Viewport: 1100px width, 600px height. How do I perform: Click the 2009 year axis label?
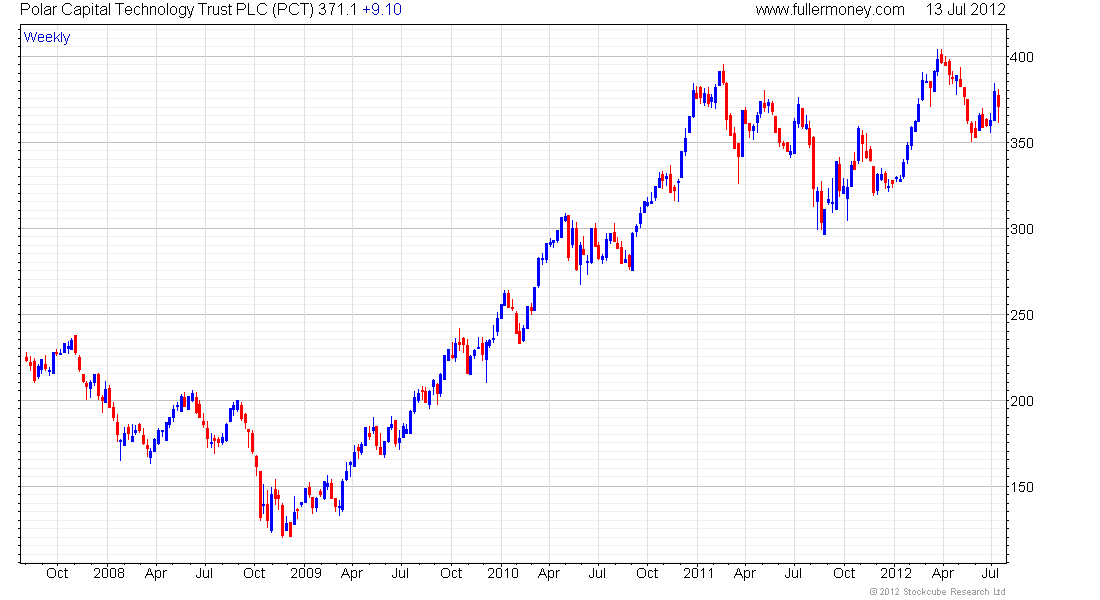pos(306,573)
